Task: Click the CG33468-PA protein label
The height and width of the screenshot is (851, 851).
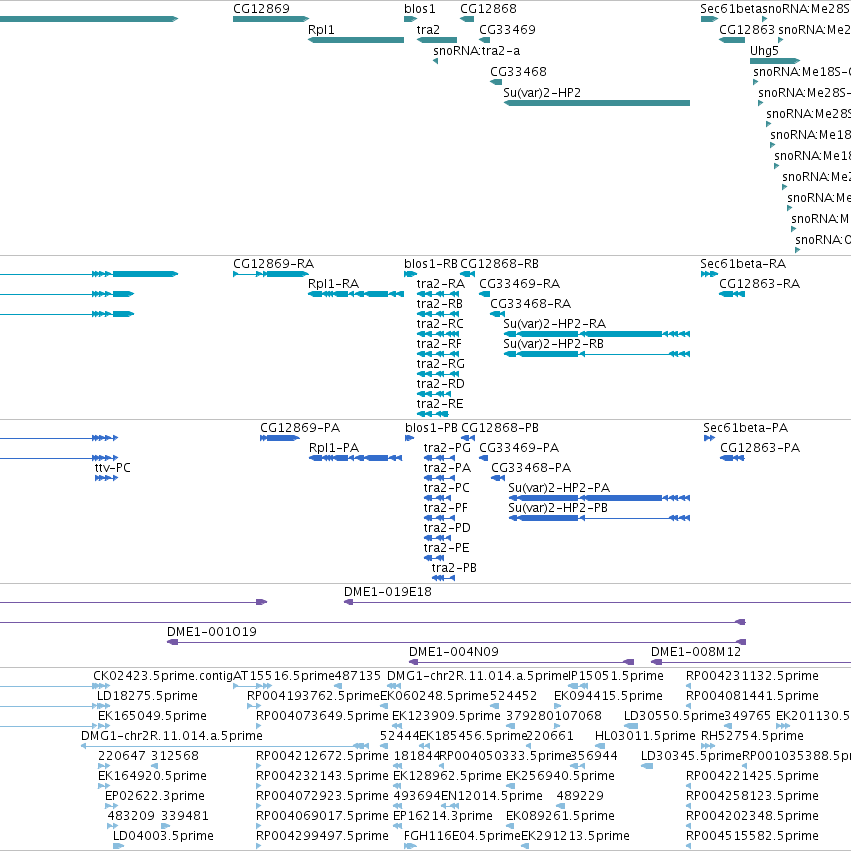Action: point(531,468)
